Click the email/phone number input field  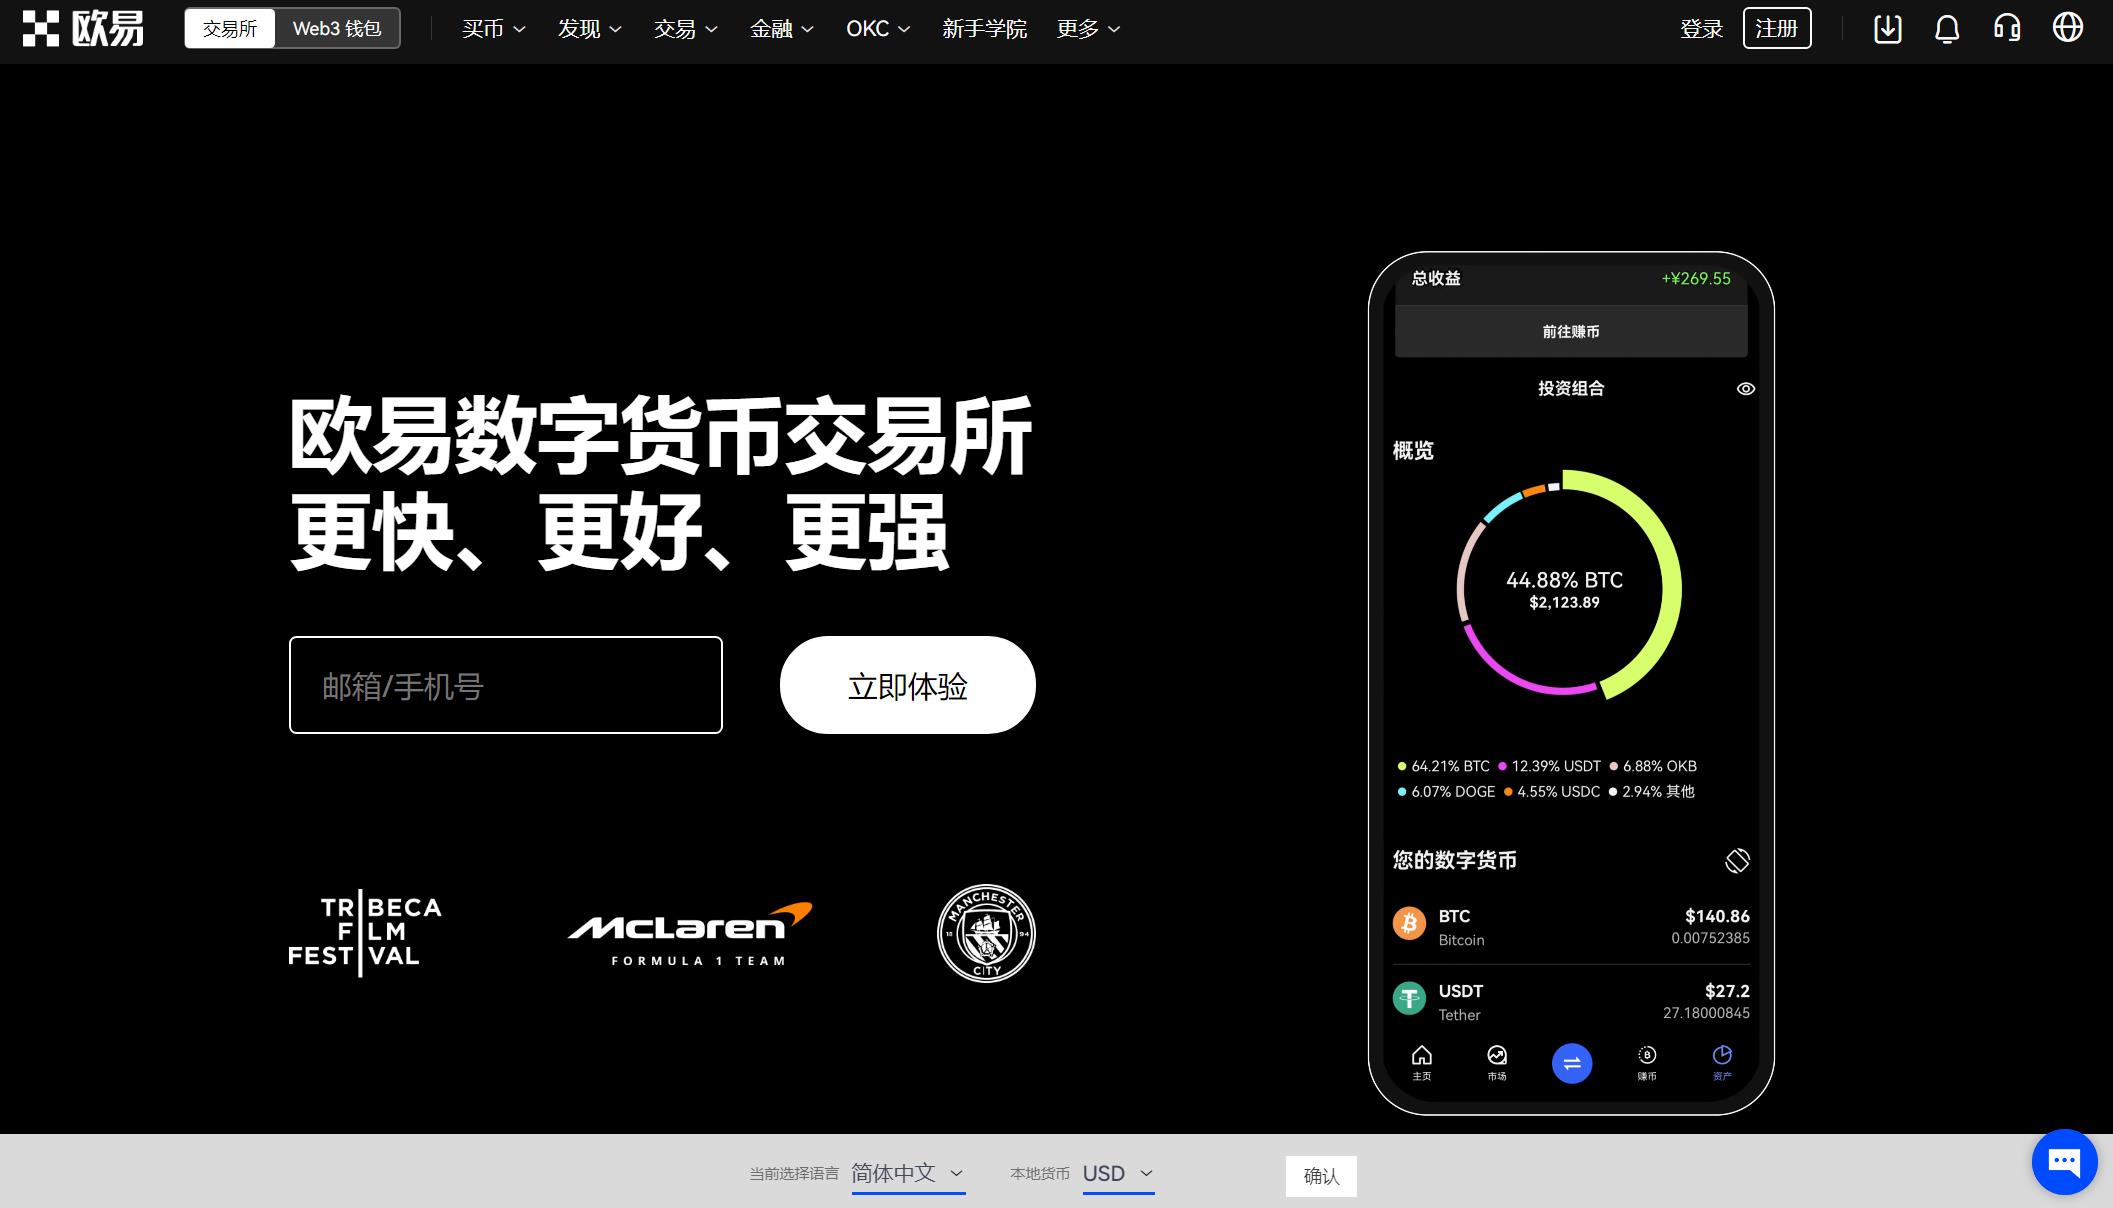505,684
